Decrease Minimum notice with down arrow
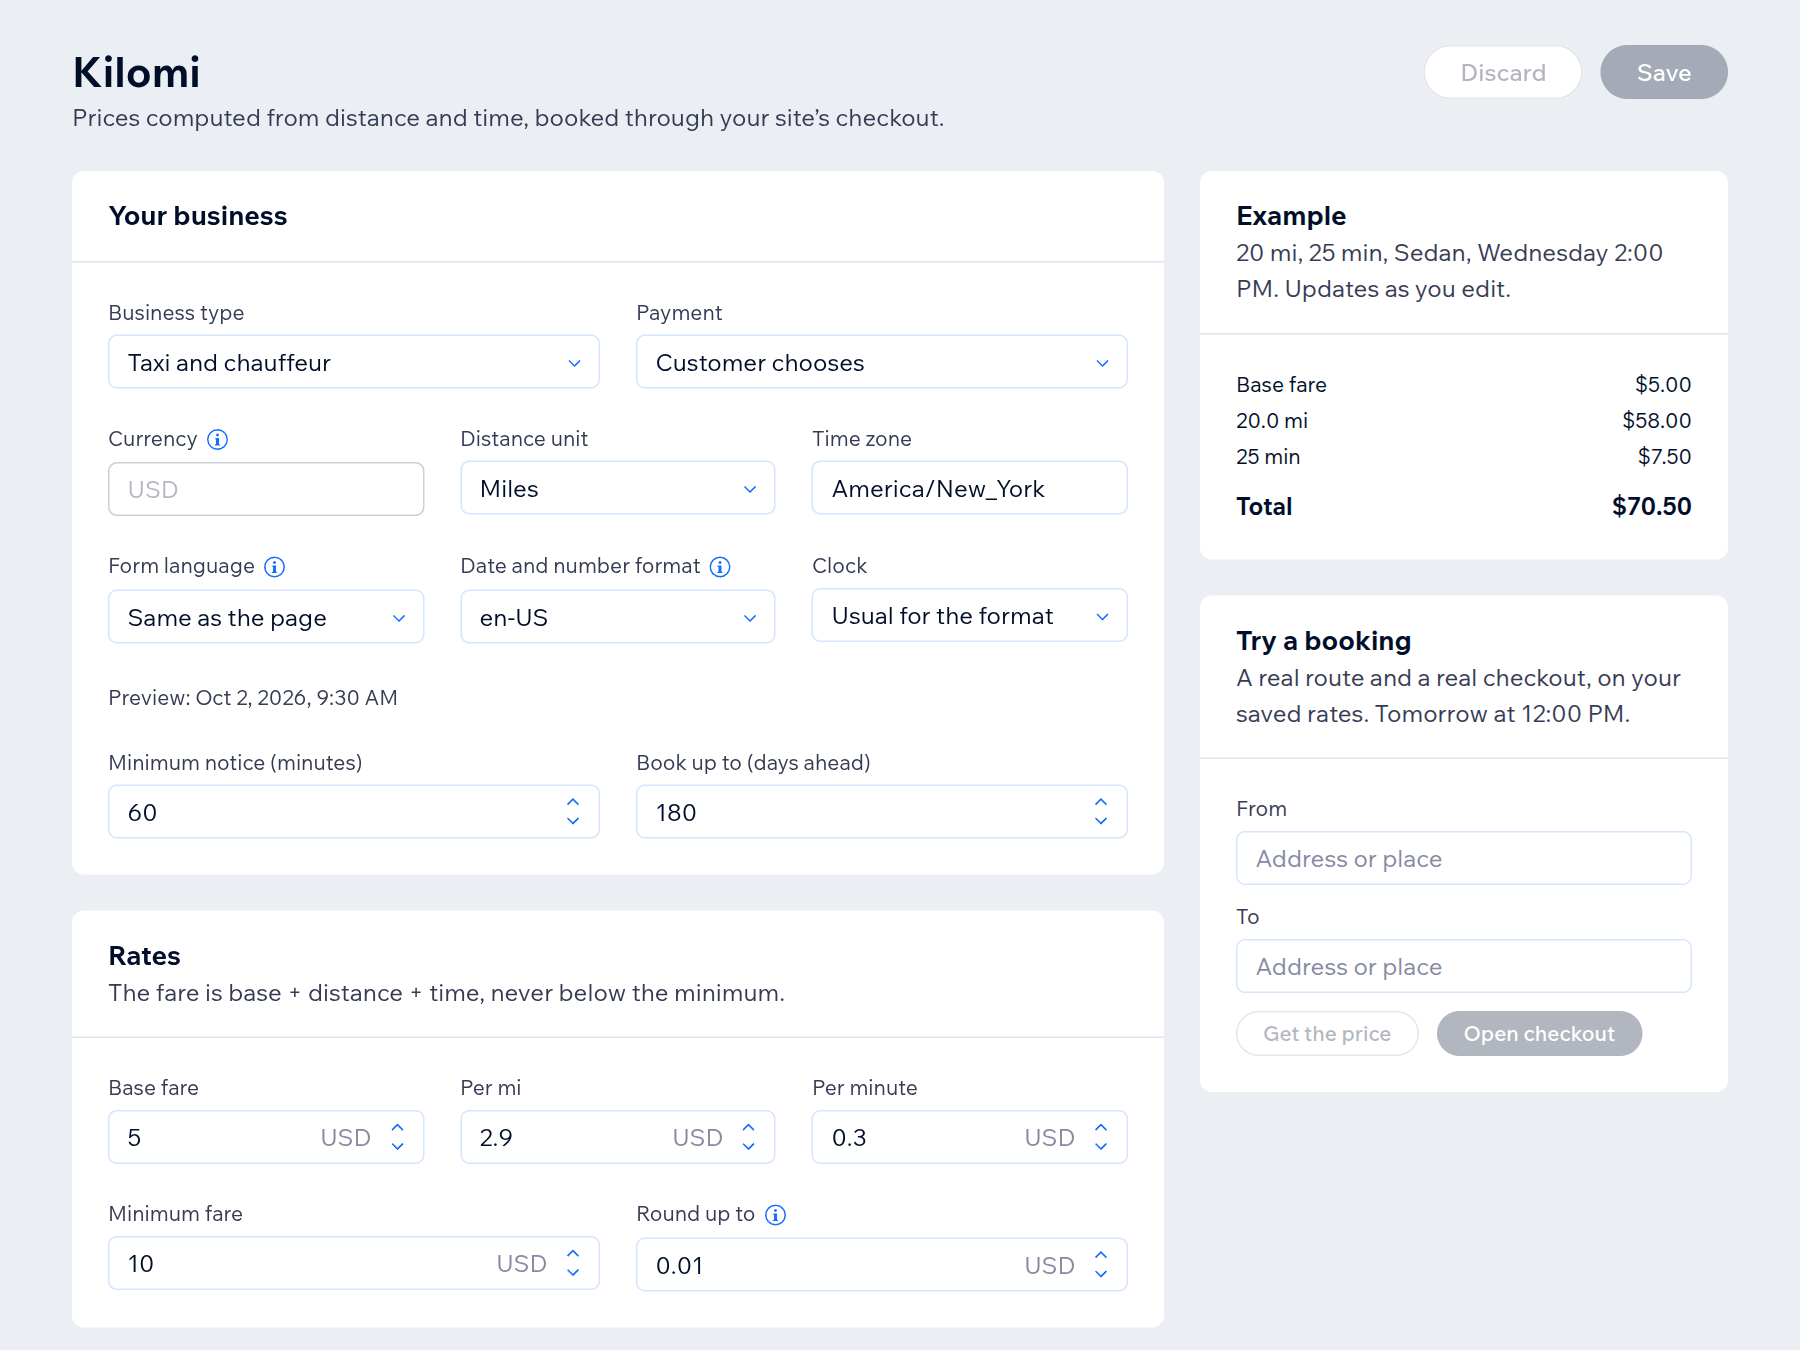This screenshot has width=1800, height=1350. coord(573,821)
